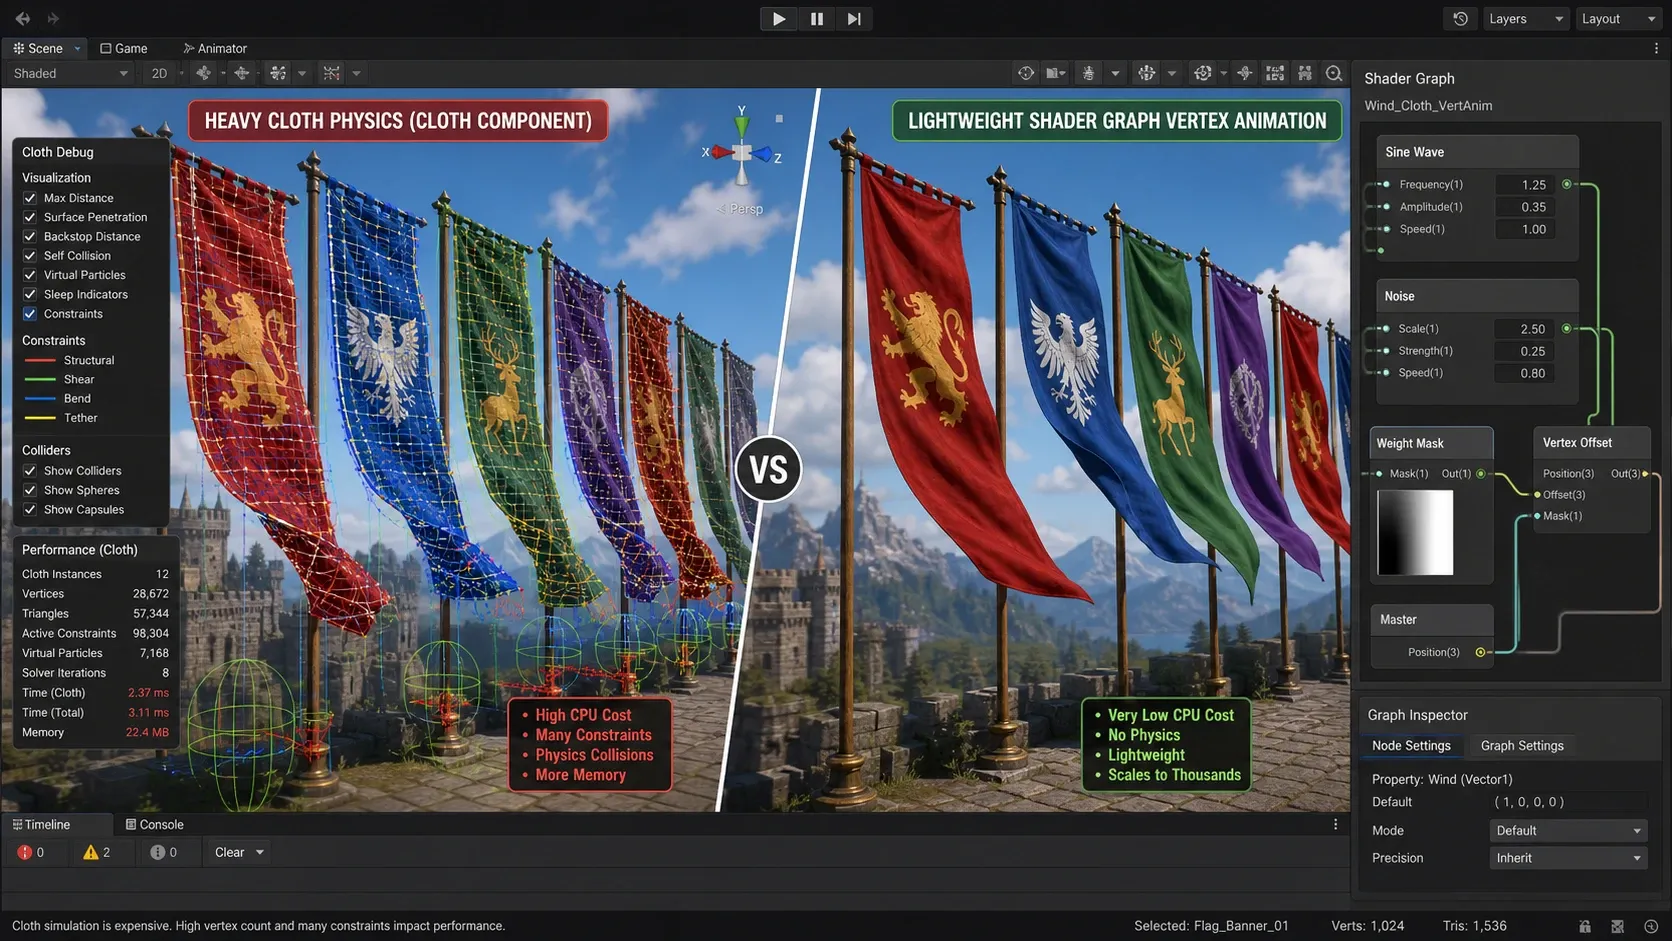Toggle the Constraints checkbox
Image resolution: width=1672 pixels, height=941 pixels.
pos(30,314)
